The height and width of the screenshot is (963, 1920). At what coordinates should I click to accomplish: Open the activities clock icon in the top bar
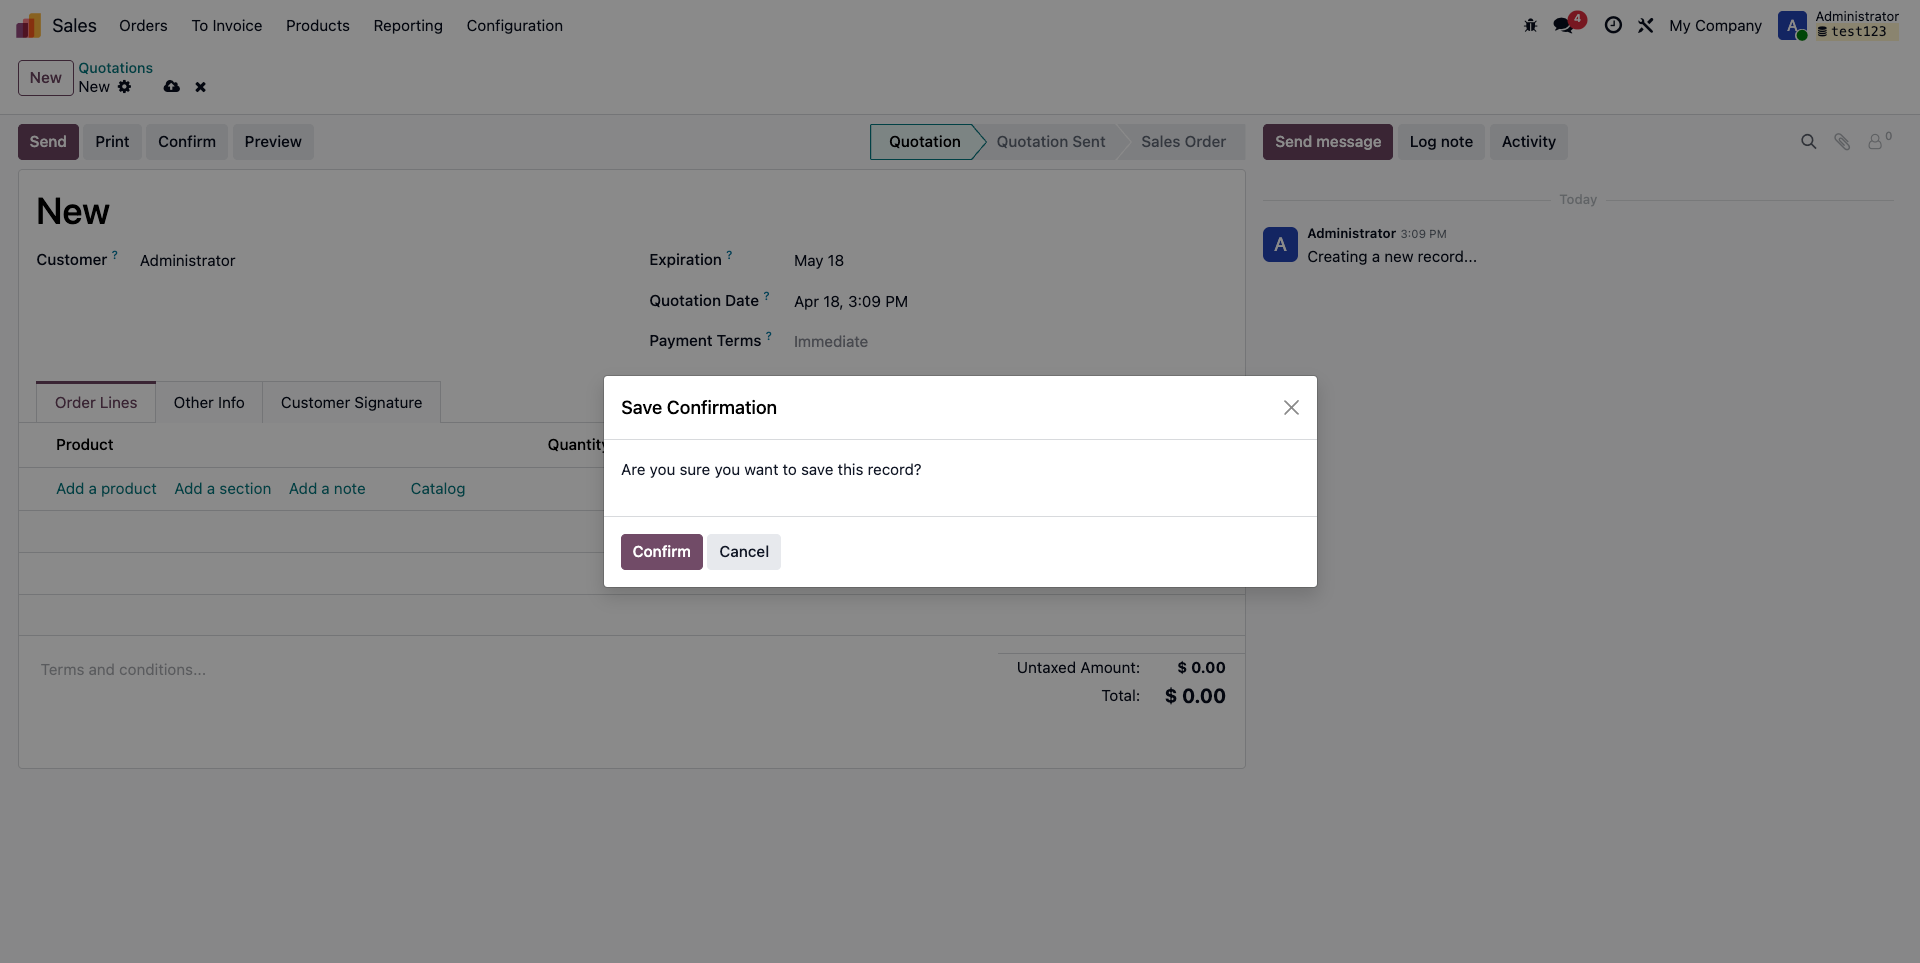tap(1613, 26)
